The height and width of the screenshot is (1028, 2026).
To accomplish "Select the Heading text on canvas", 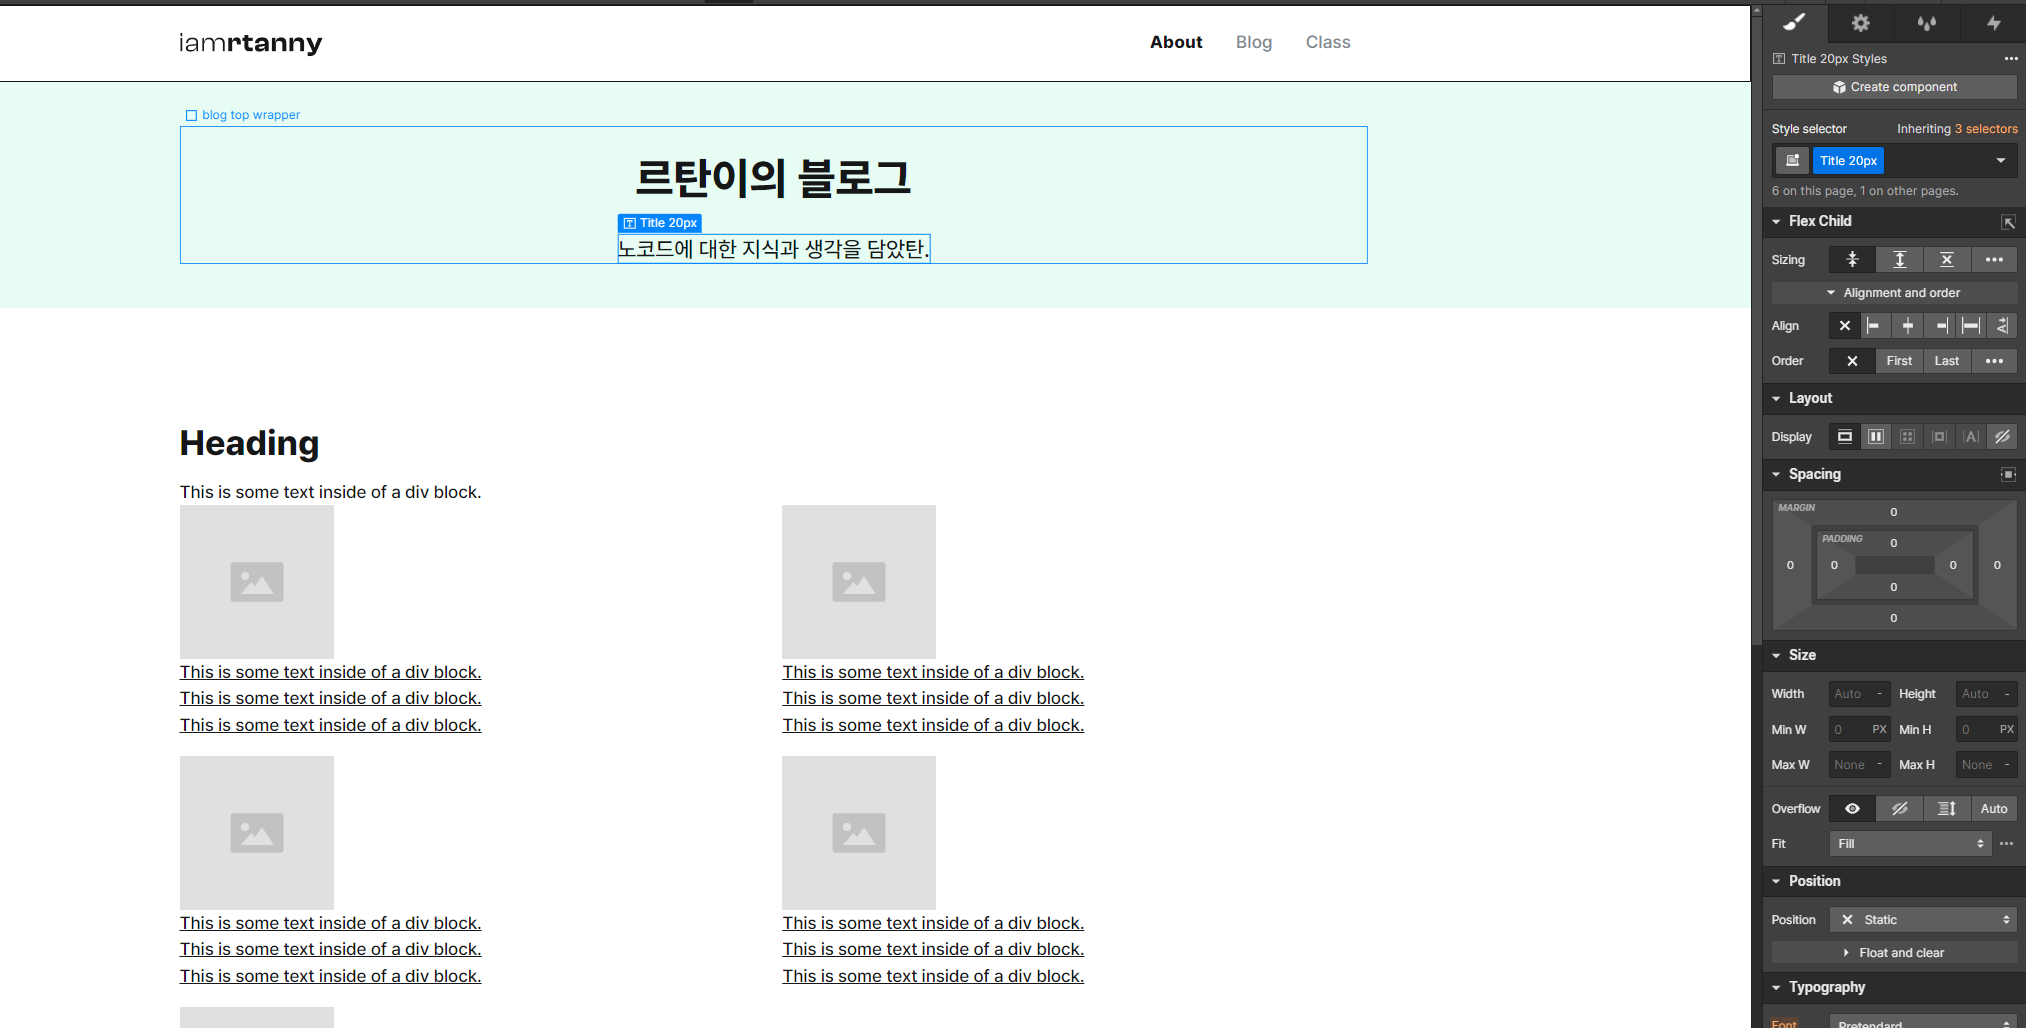I will (x=250, y=443).
